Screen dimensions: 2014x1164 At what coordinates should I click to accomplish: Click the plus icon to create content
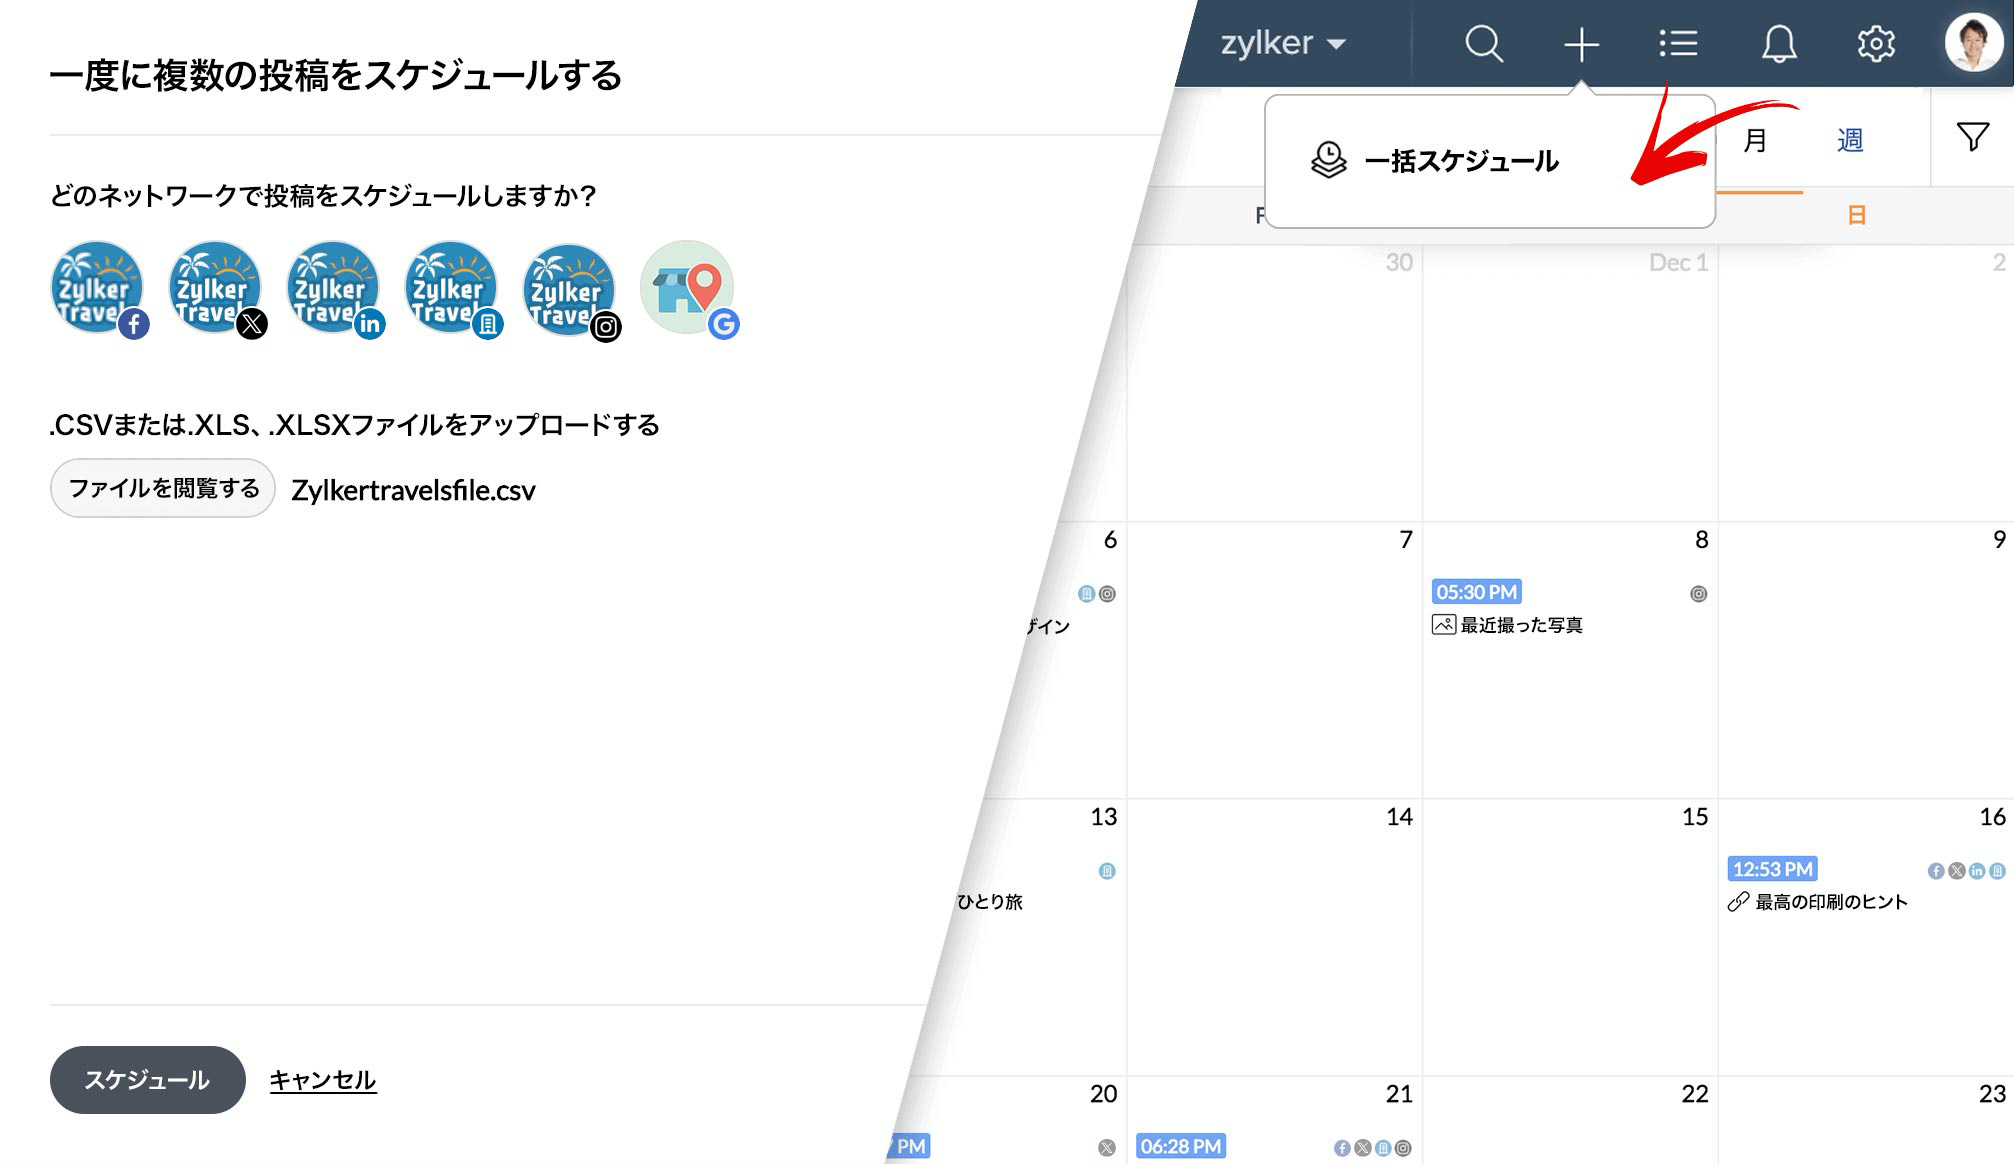coord(1580,44)
